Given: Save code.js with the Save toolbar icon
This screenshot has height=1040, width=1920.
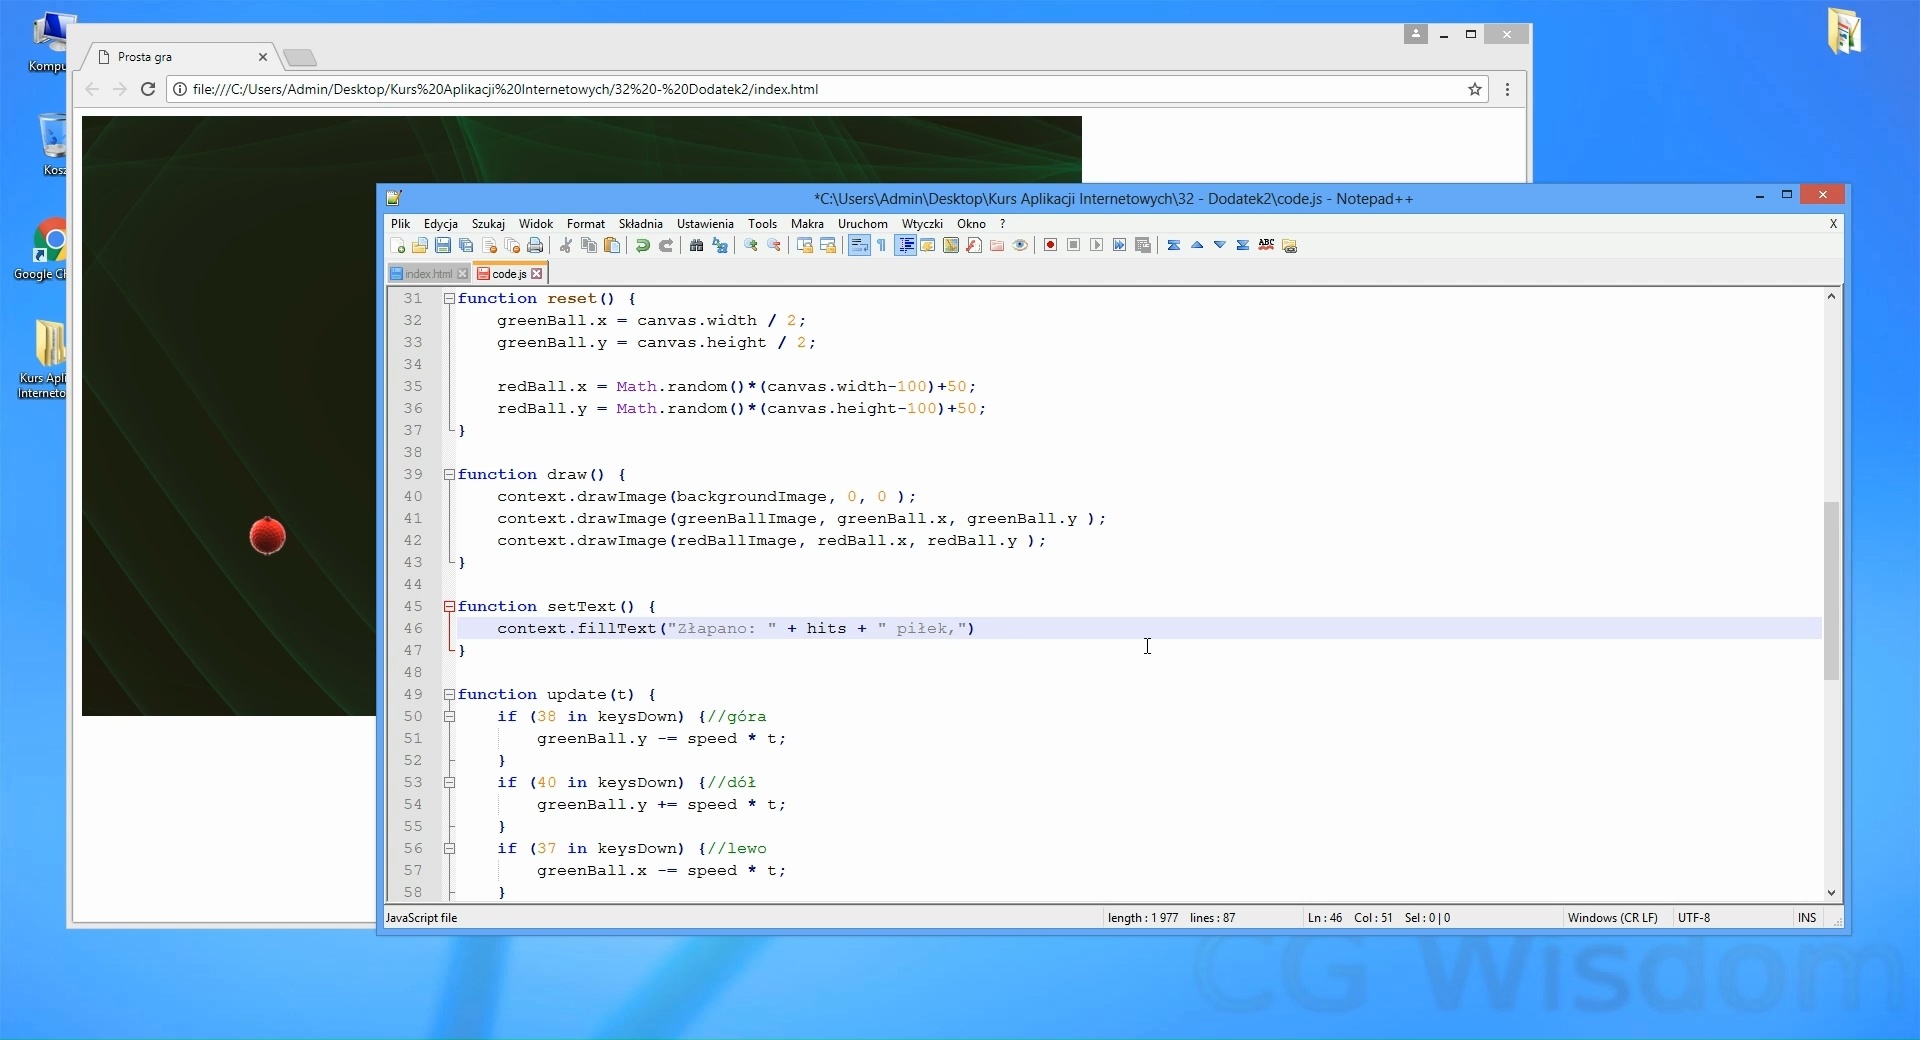Looking at the screenshot, I should tap(443, 246).
